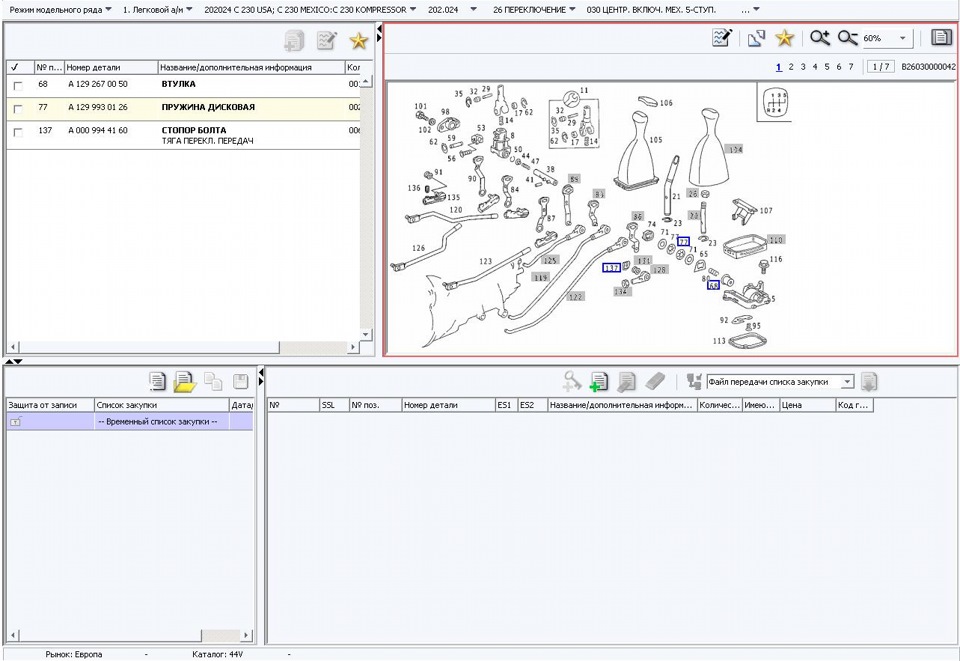This screenshot has width=960, height=661.
Task: Go to diagram page 2
Action: pyautogui.click(x=791, y=67)
